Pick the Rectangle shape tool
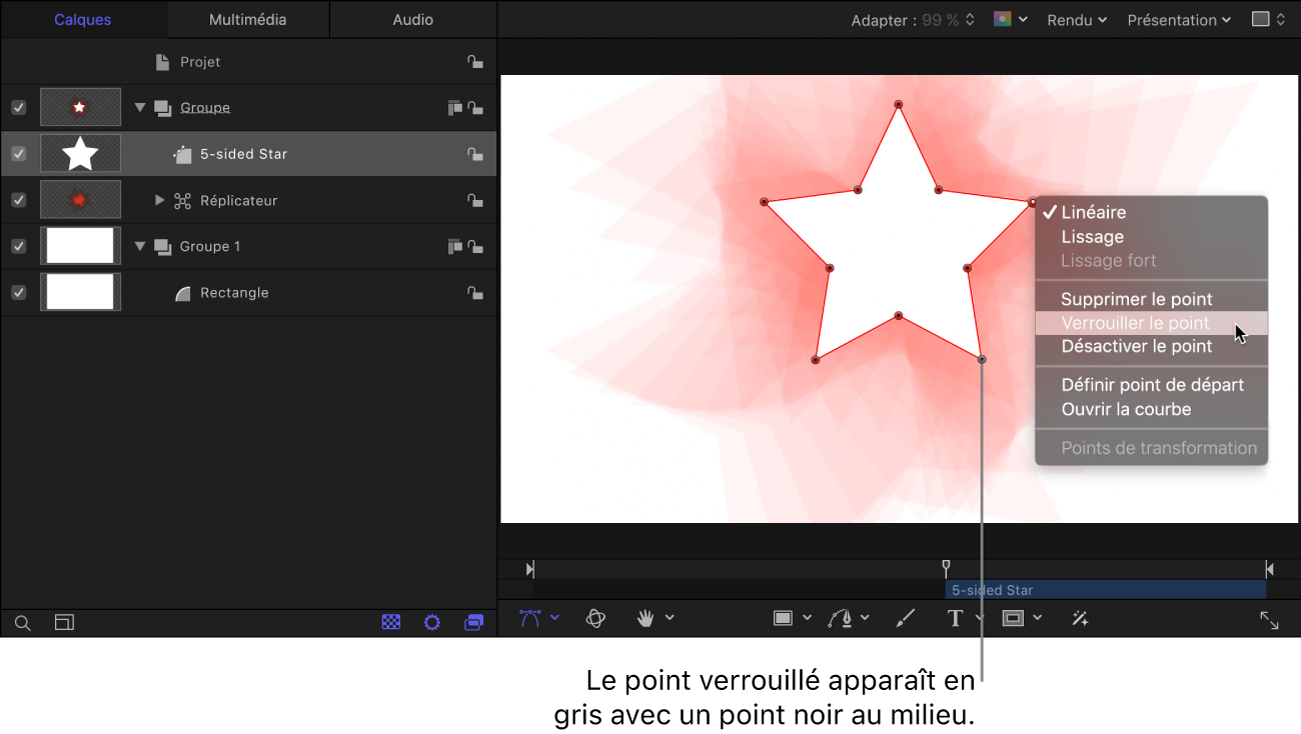This screenshot has width=1301, height=734. pos(783,619)
